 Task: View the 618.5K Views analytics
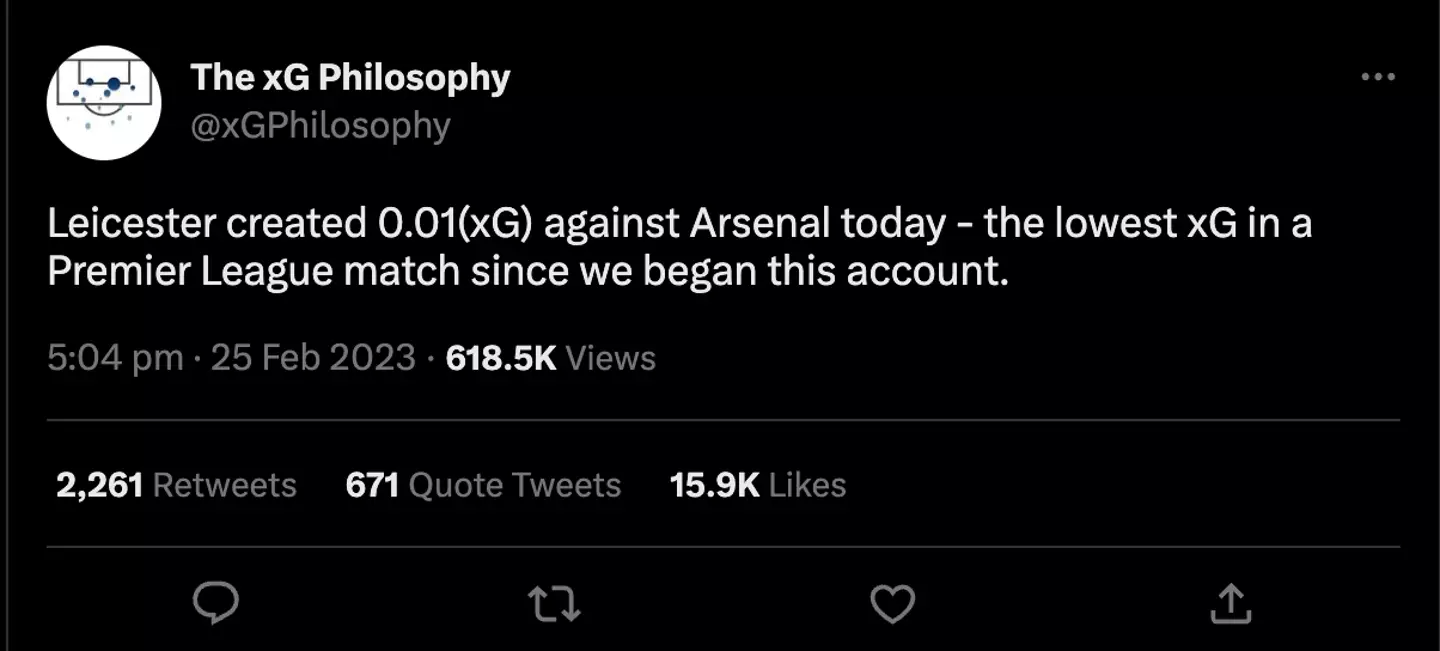click(550, 358)
